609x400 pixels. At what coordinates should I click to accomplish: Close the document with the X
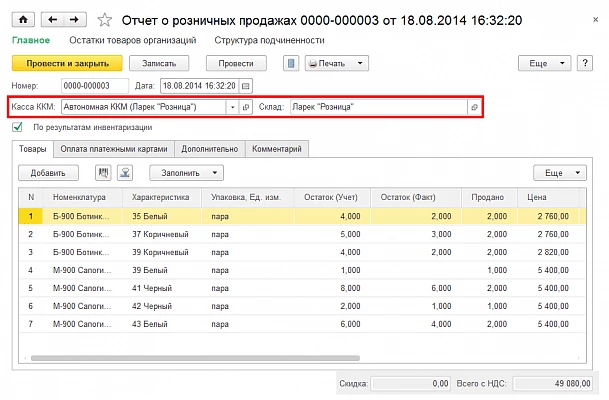[x=595, y=19]
